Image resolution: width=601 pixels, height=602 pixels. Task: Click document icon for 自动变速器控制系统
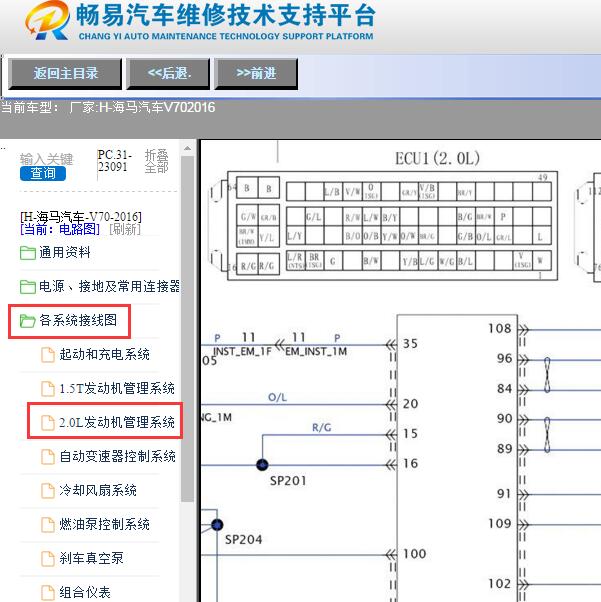tap(48, 456)
